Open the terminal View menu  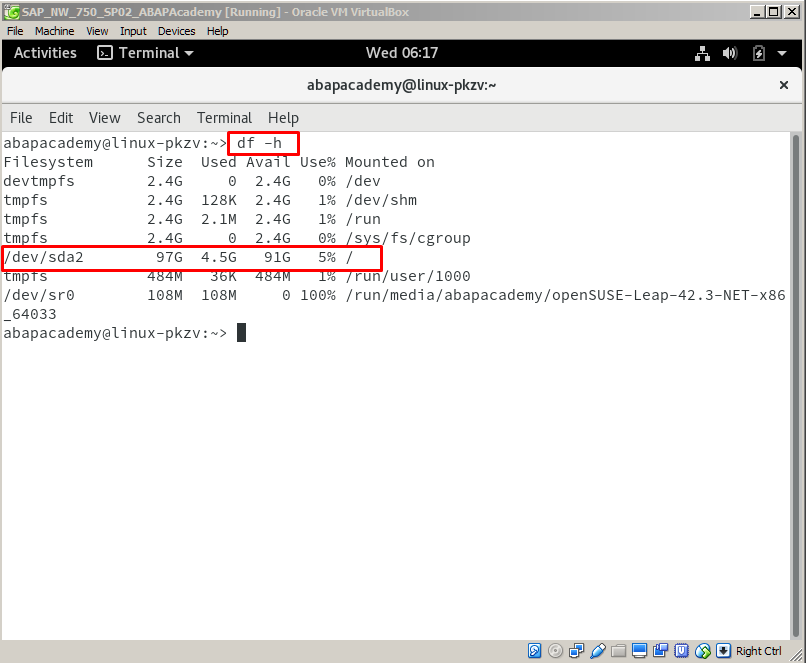104,118
